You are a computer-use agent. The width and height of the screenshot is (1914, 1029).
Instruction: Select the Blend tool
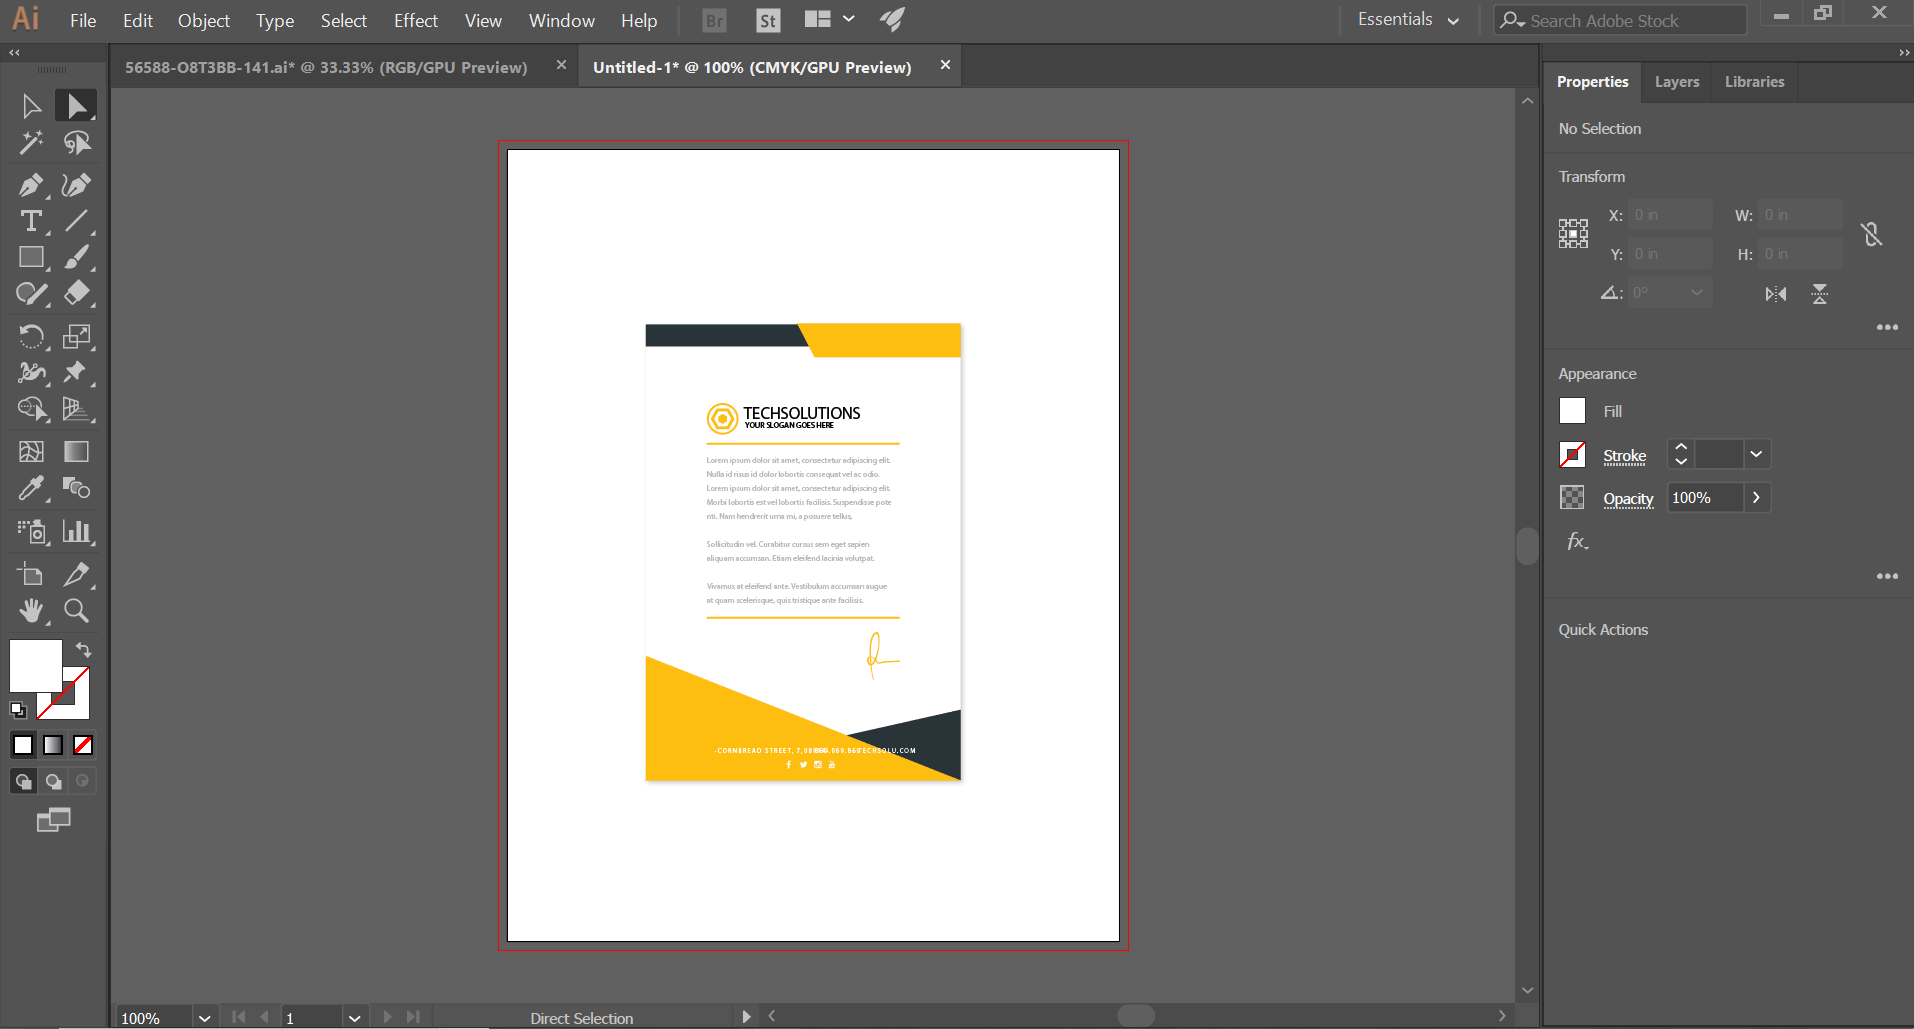76,488
